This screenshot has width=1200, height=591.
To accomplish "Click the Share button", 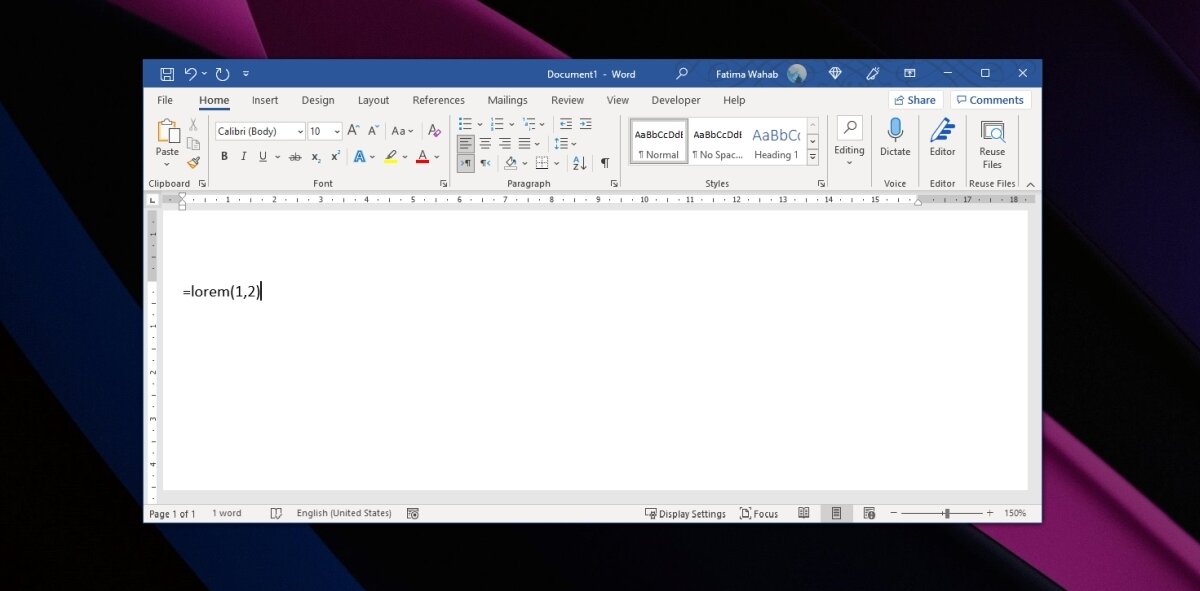I will point(916,100).
